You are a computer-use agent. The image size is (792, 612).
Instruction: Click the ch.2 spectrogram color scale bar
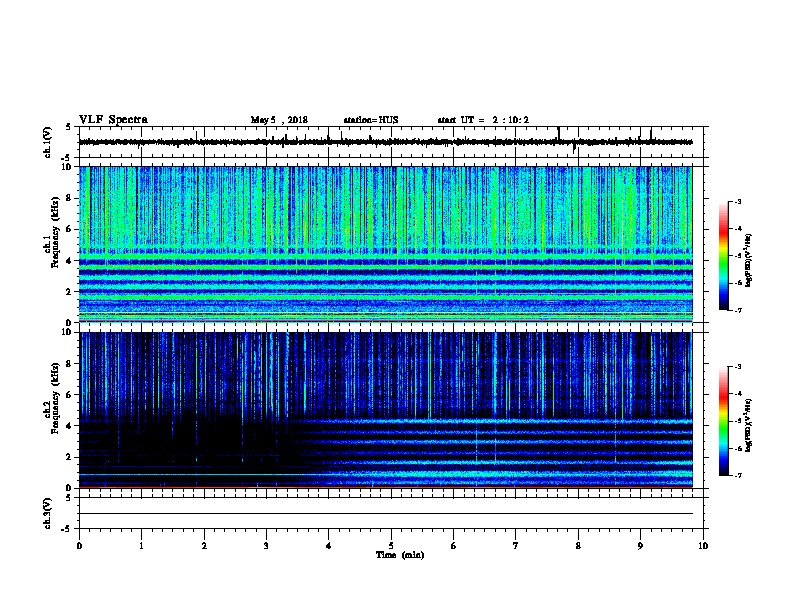tap(724, 421)
